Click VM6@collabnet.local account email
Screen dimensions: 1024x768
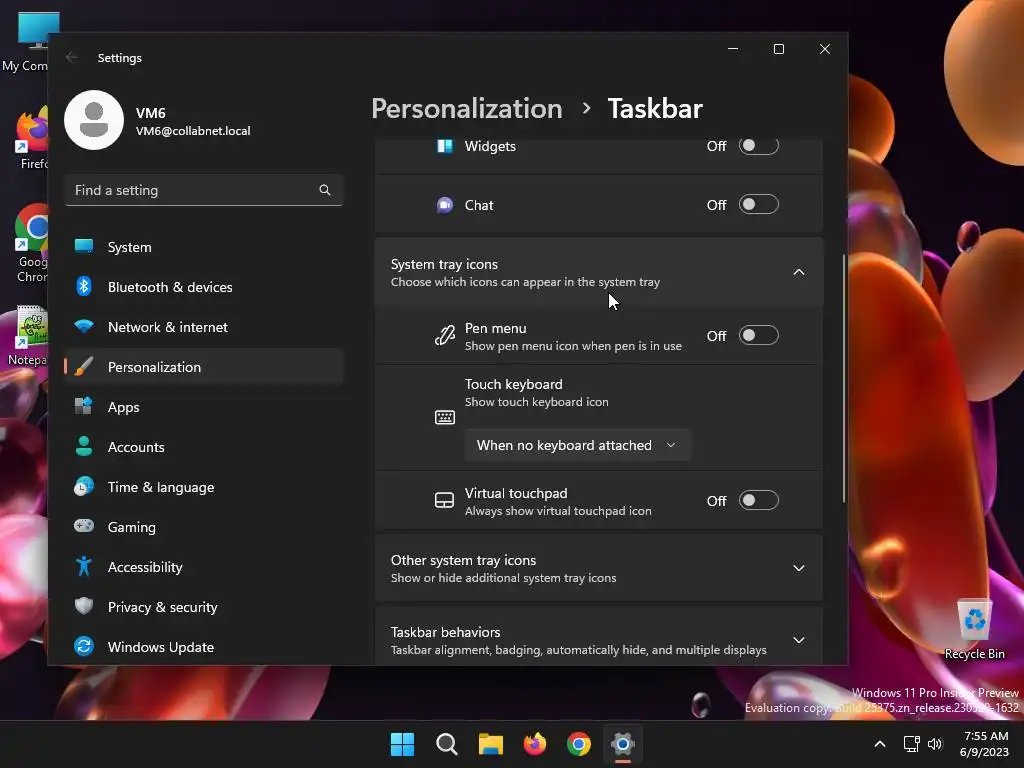coord(193,131)
